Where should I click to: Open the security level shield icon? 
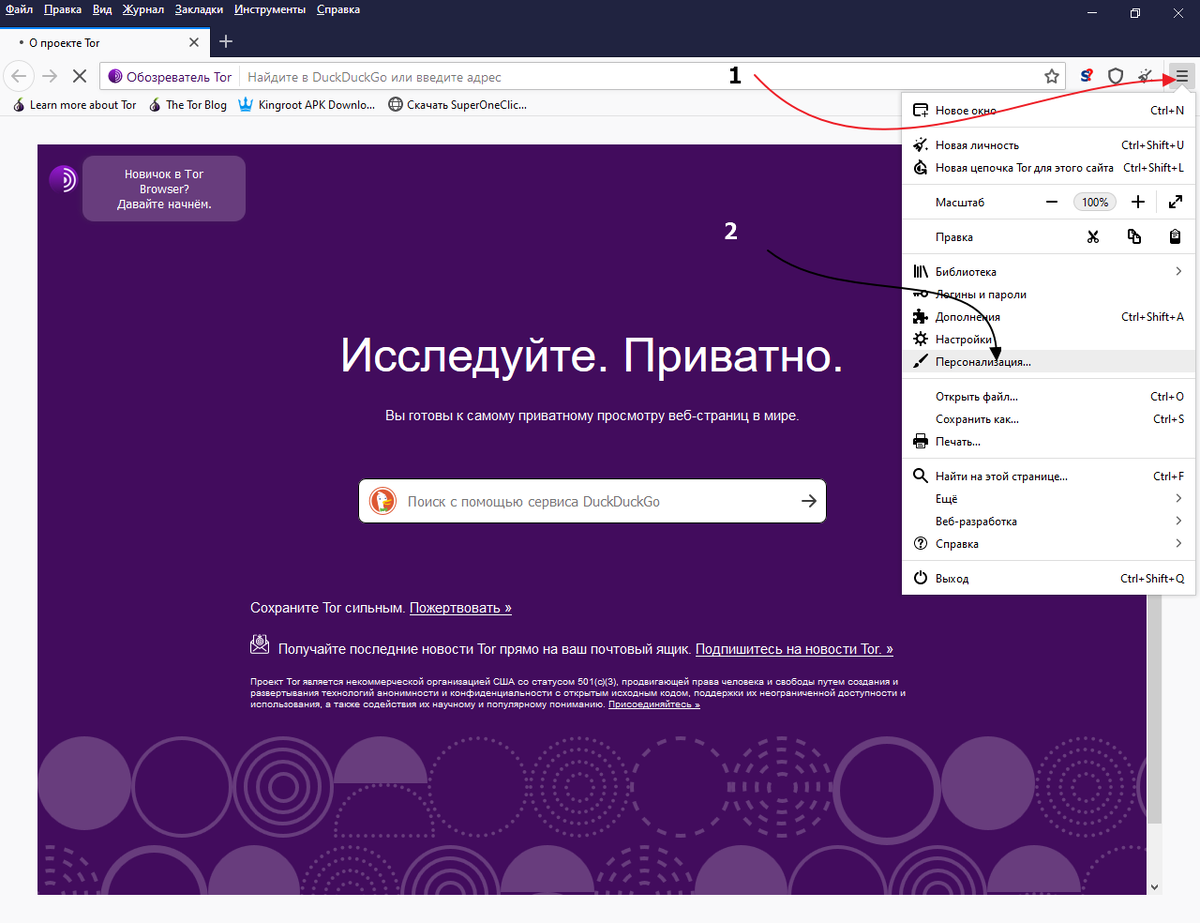tap(1116, 76)
